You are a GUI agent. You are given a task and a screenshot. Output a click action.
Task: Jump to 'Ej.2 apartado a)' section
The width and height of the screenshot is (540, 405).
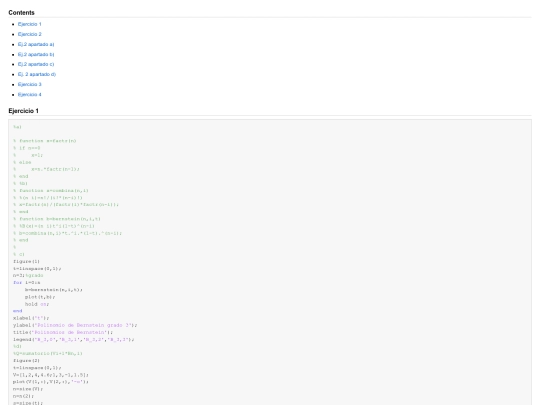click(x=36, y=44)
